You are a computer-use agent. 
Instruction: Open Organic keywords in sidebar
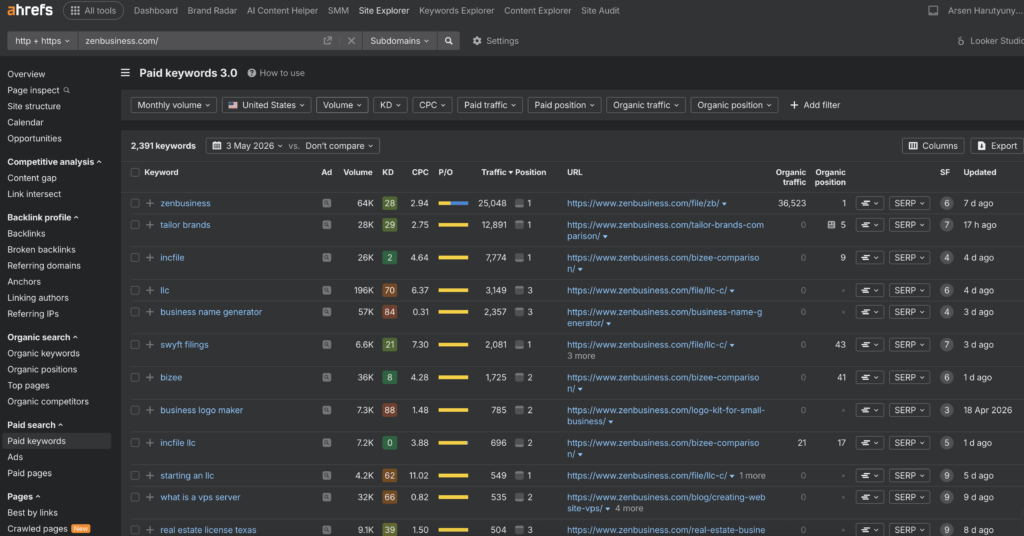(43, 353)
